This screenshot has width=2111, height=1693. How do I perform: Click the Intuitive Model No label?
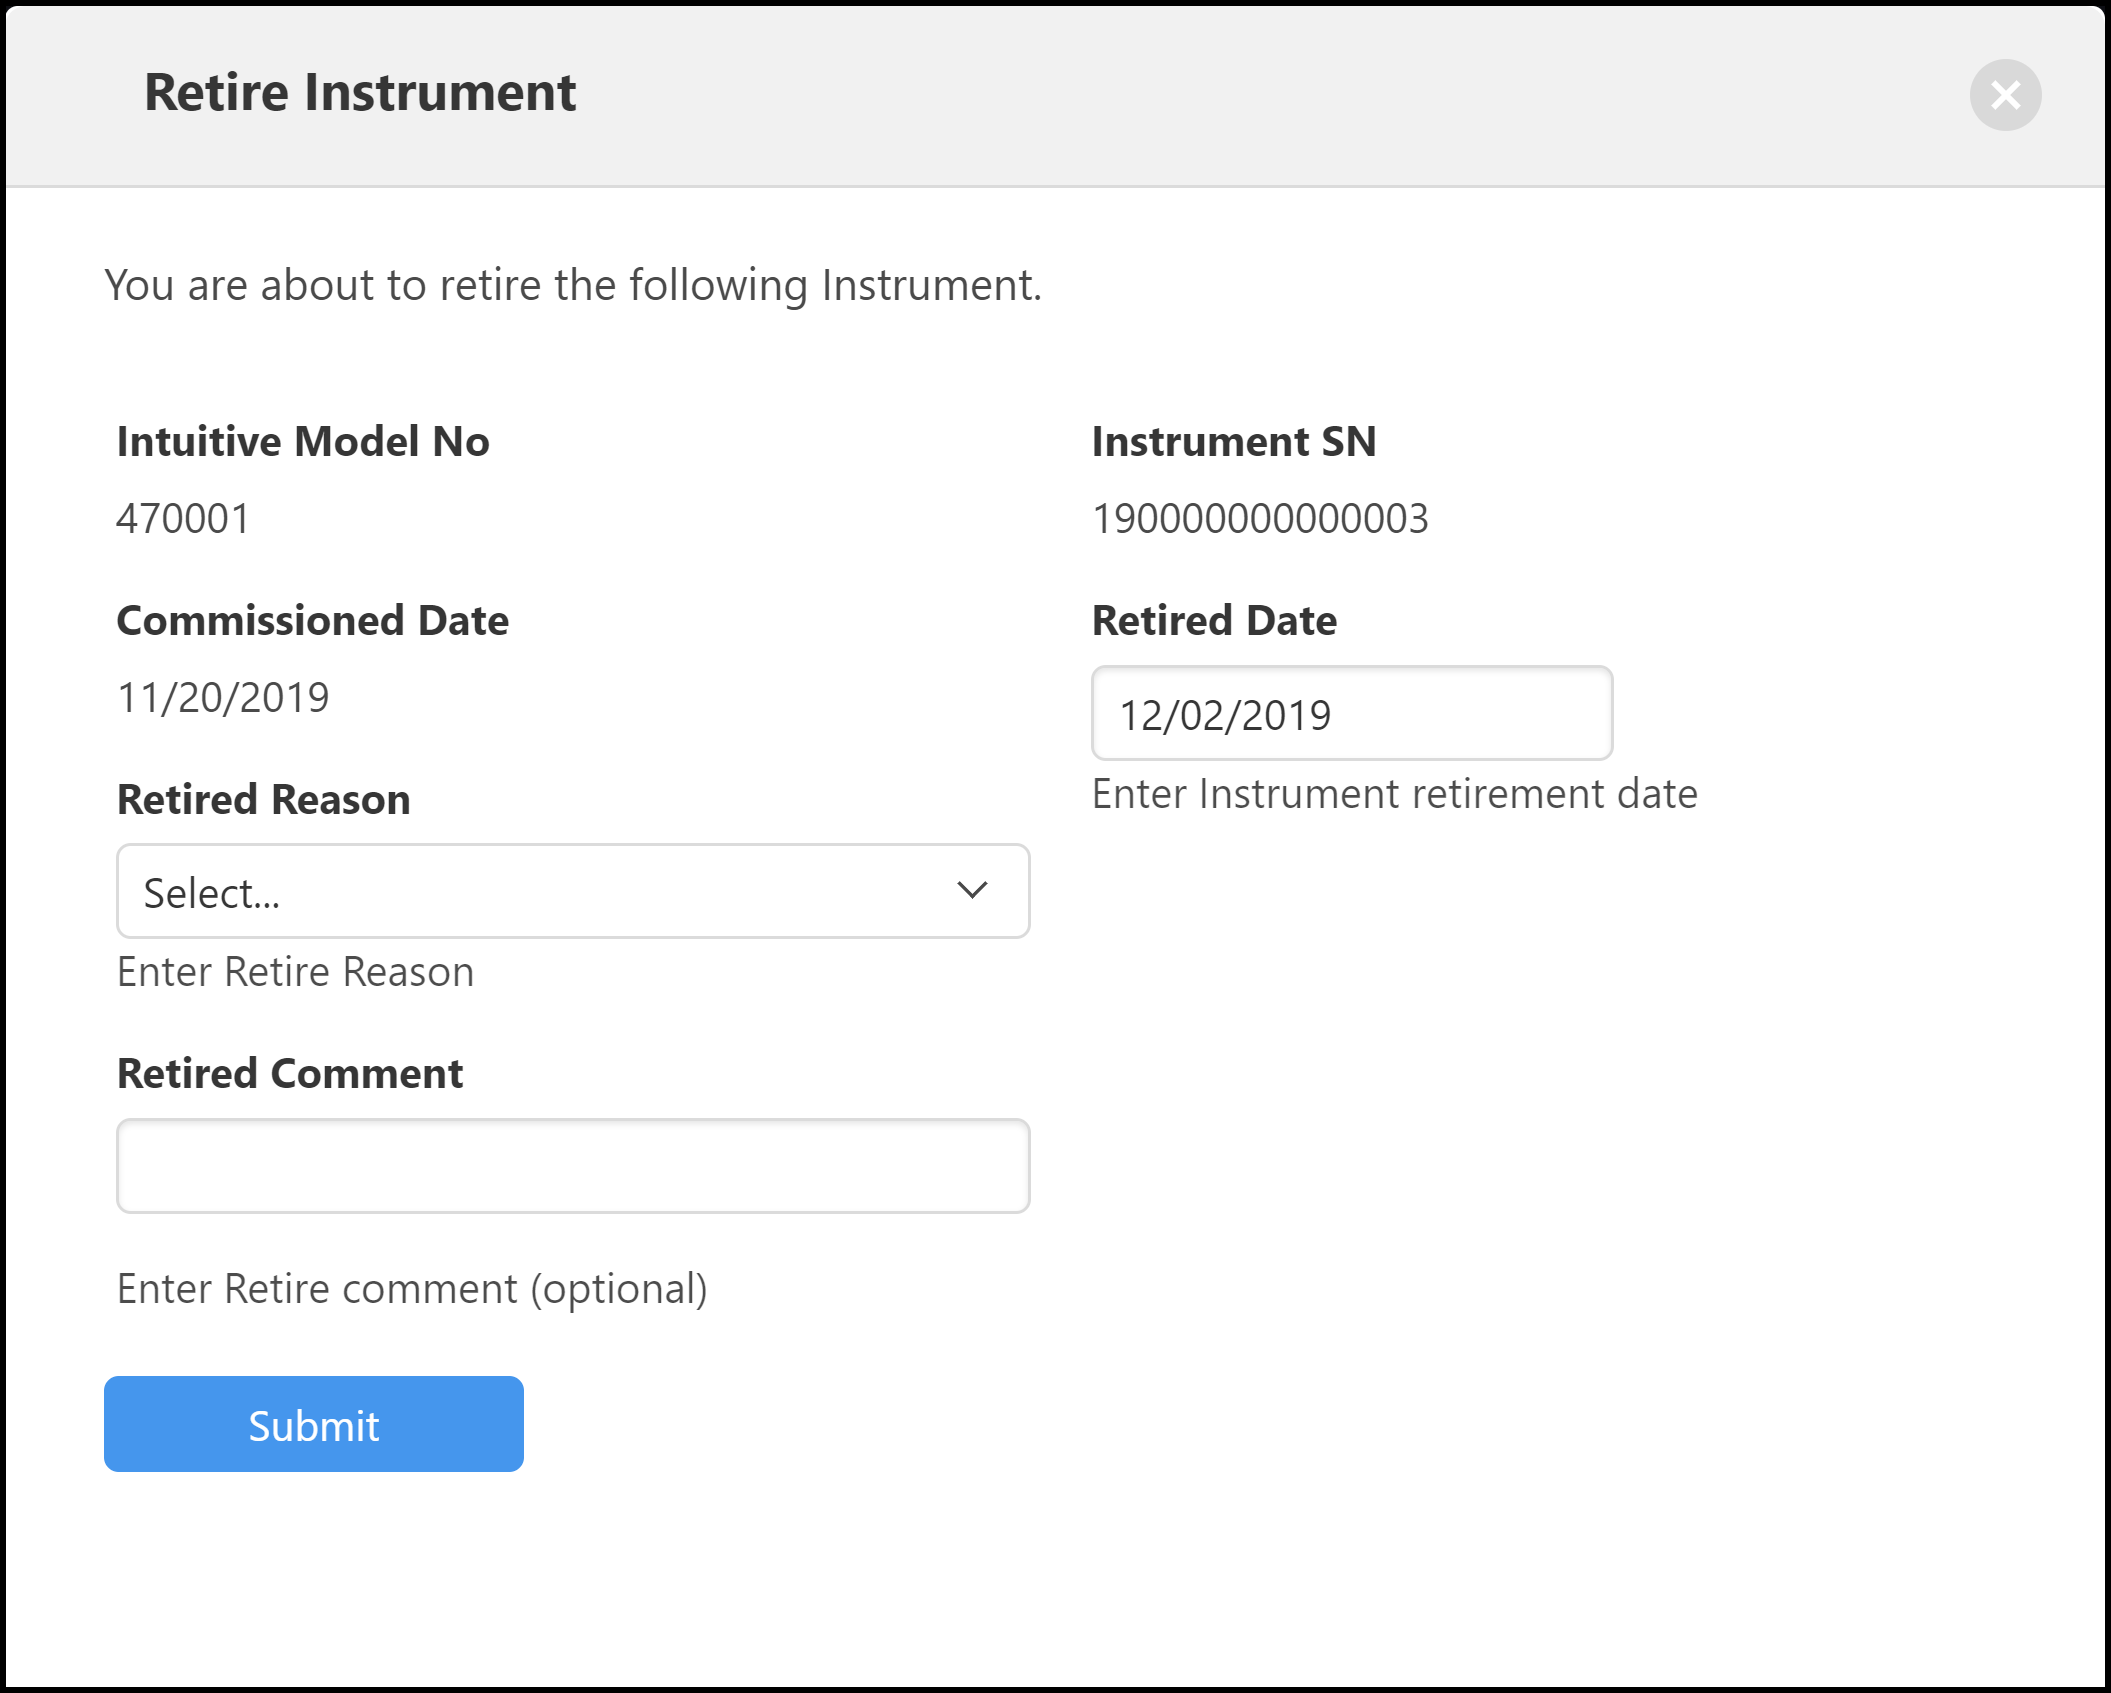pos(302,442)
